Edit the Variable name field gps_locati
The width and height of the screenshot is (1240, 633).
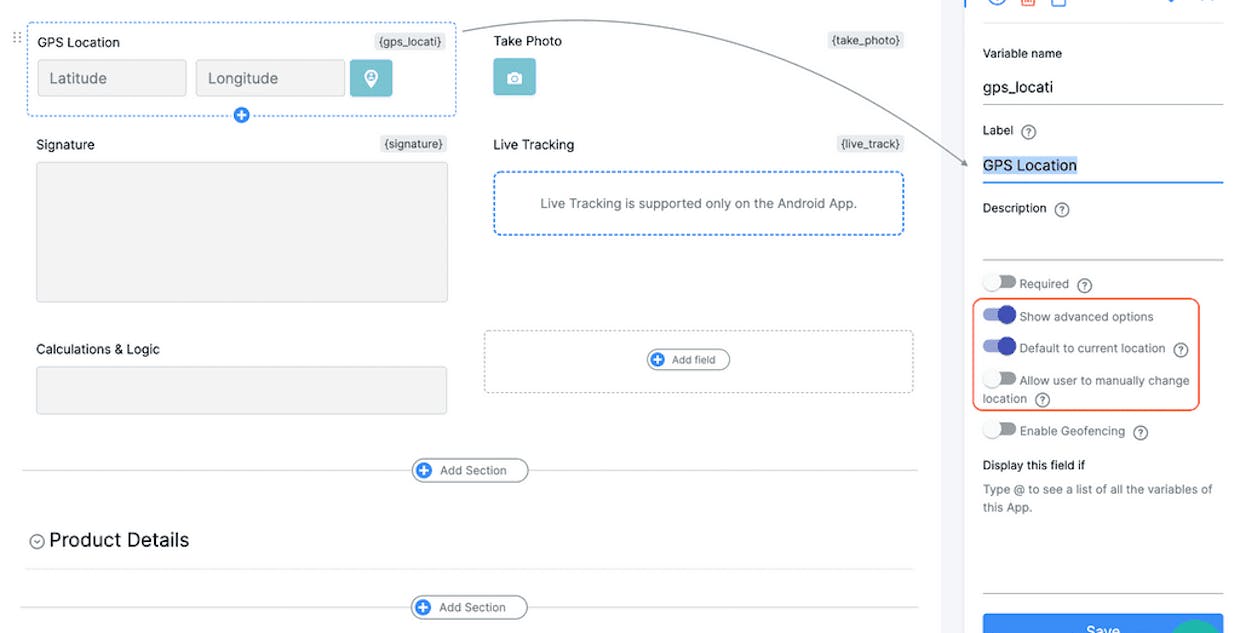pyautogui.click(x=1102, y=87)
